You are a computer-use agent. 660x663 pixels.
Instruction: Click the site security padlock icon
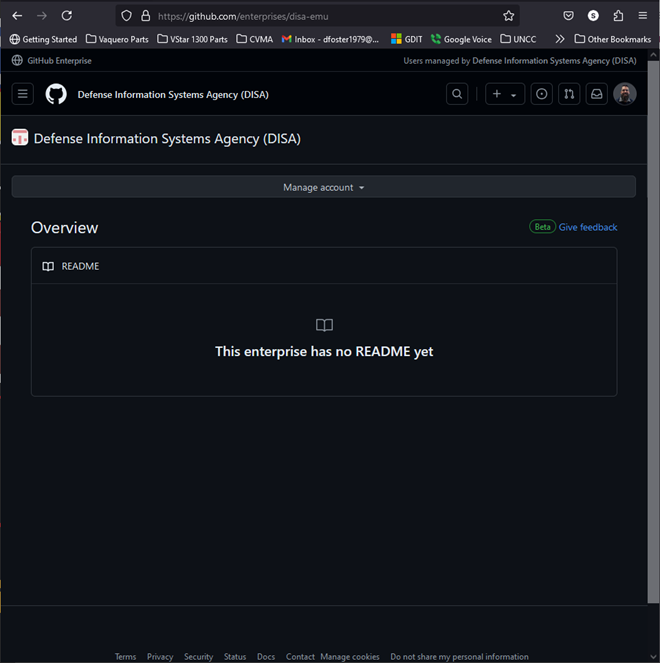point(146,16)
